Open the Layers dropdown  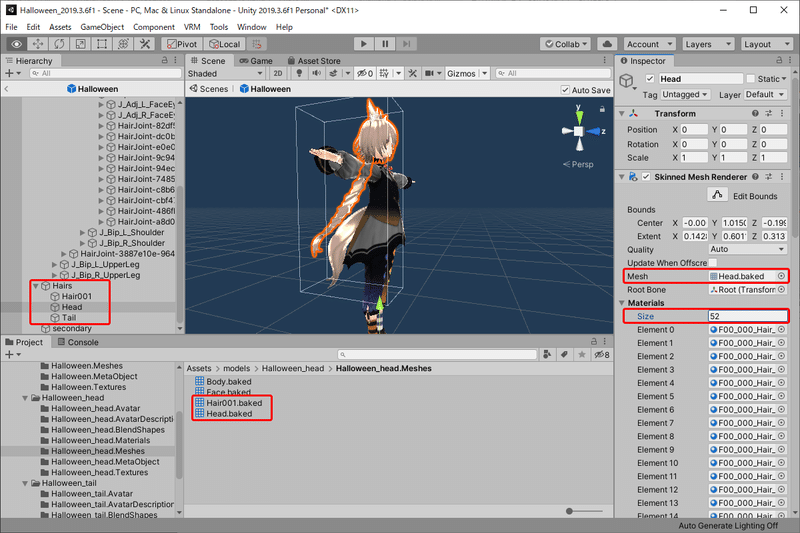coord(708,44)
